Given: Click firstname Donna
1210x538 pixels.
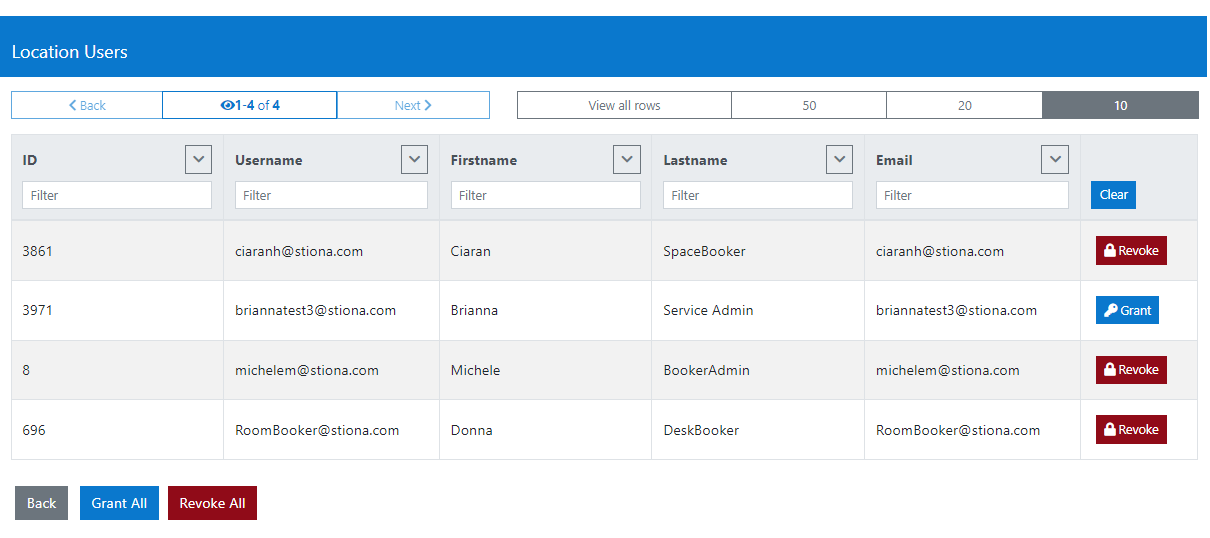Looking at the screenshot, I should [x=472, y=430].
